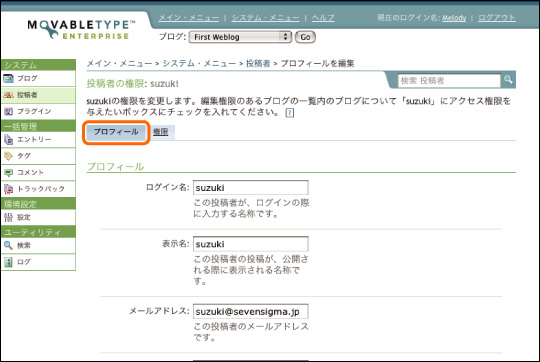Click the ログイン名 login name field
This screenshot has height=362, width=540.
[x=250, y=188]
